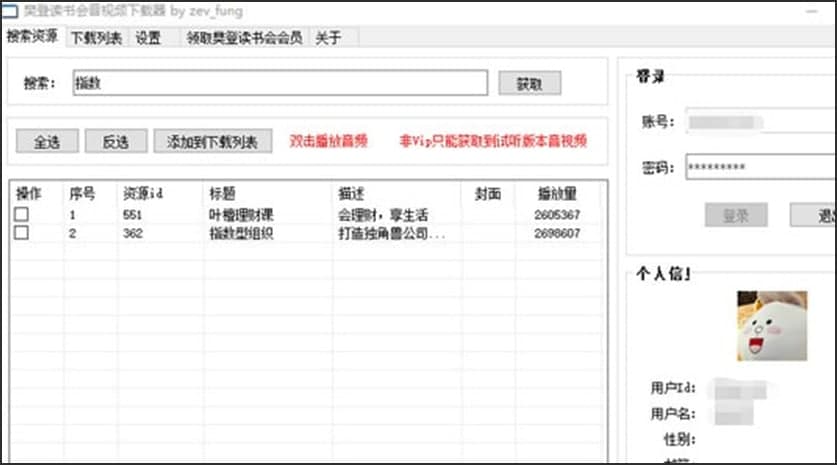The image size is (837, 465).
Task: Click resource id 362
Action: (x=132, y=233)
